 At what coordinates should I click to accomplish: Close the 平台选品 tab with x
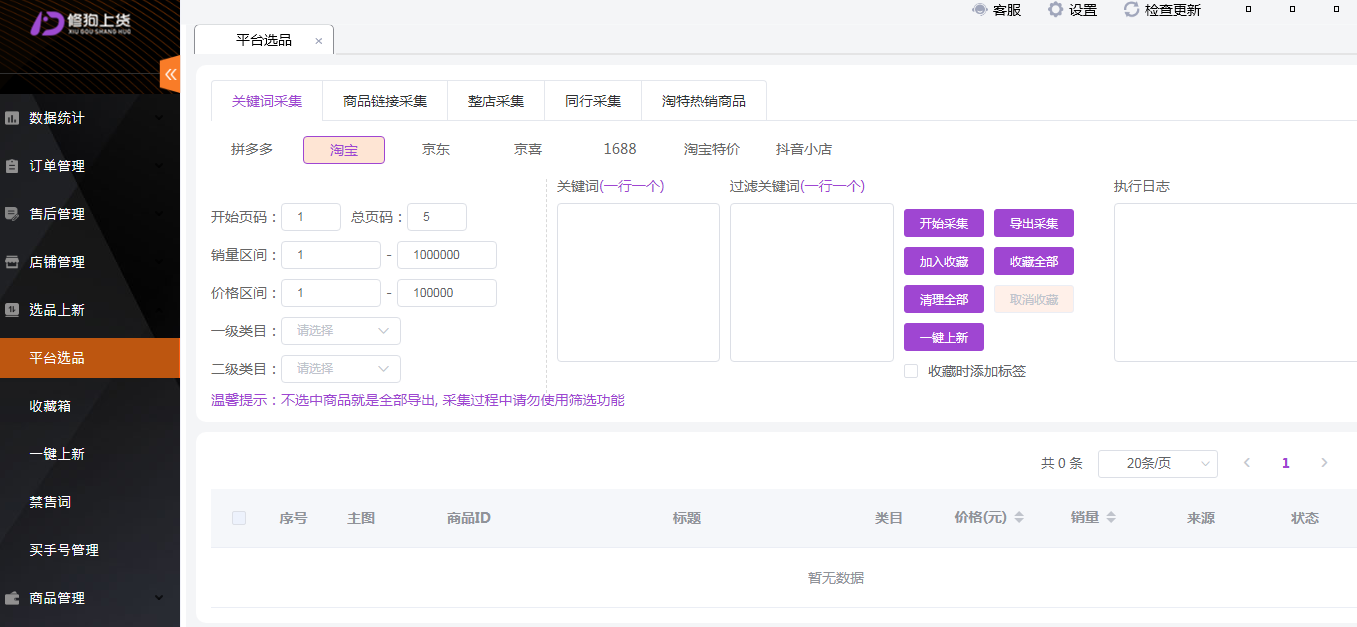[319, 41]
